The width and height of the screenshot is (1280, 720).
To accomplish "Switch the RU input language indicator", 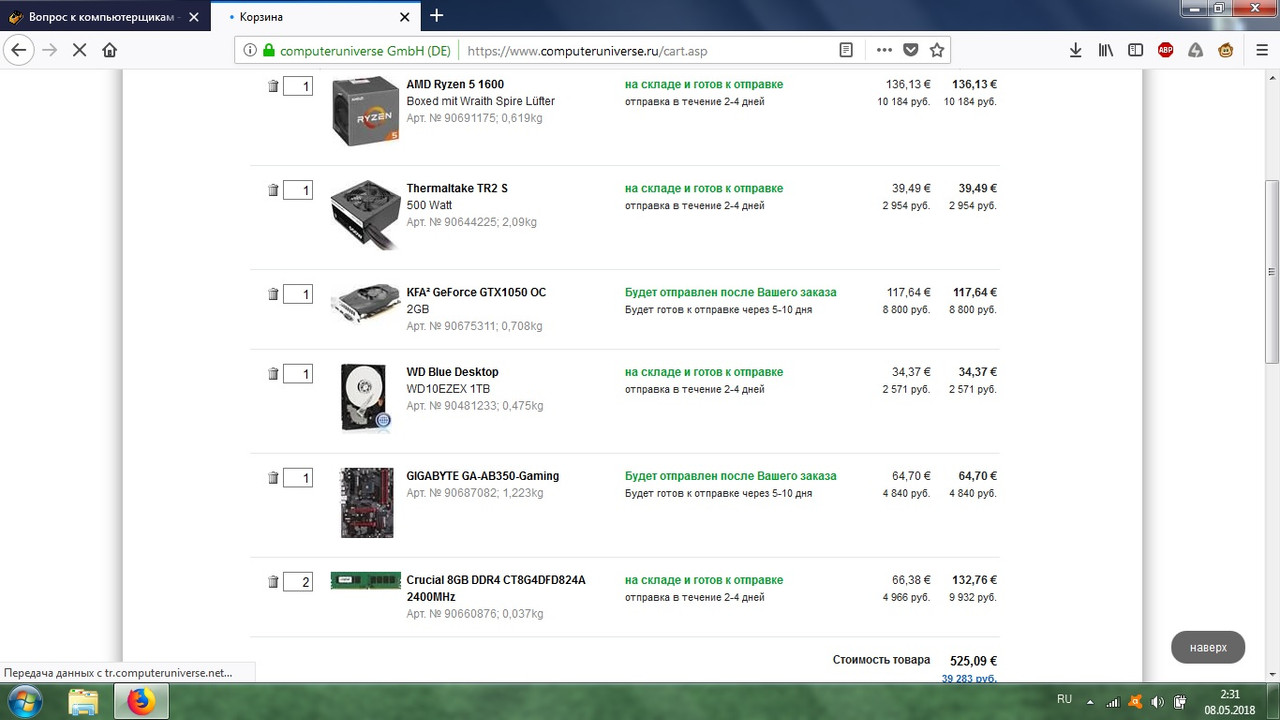I will coord(1064,699).
